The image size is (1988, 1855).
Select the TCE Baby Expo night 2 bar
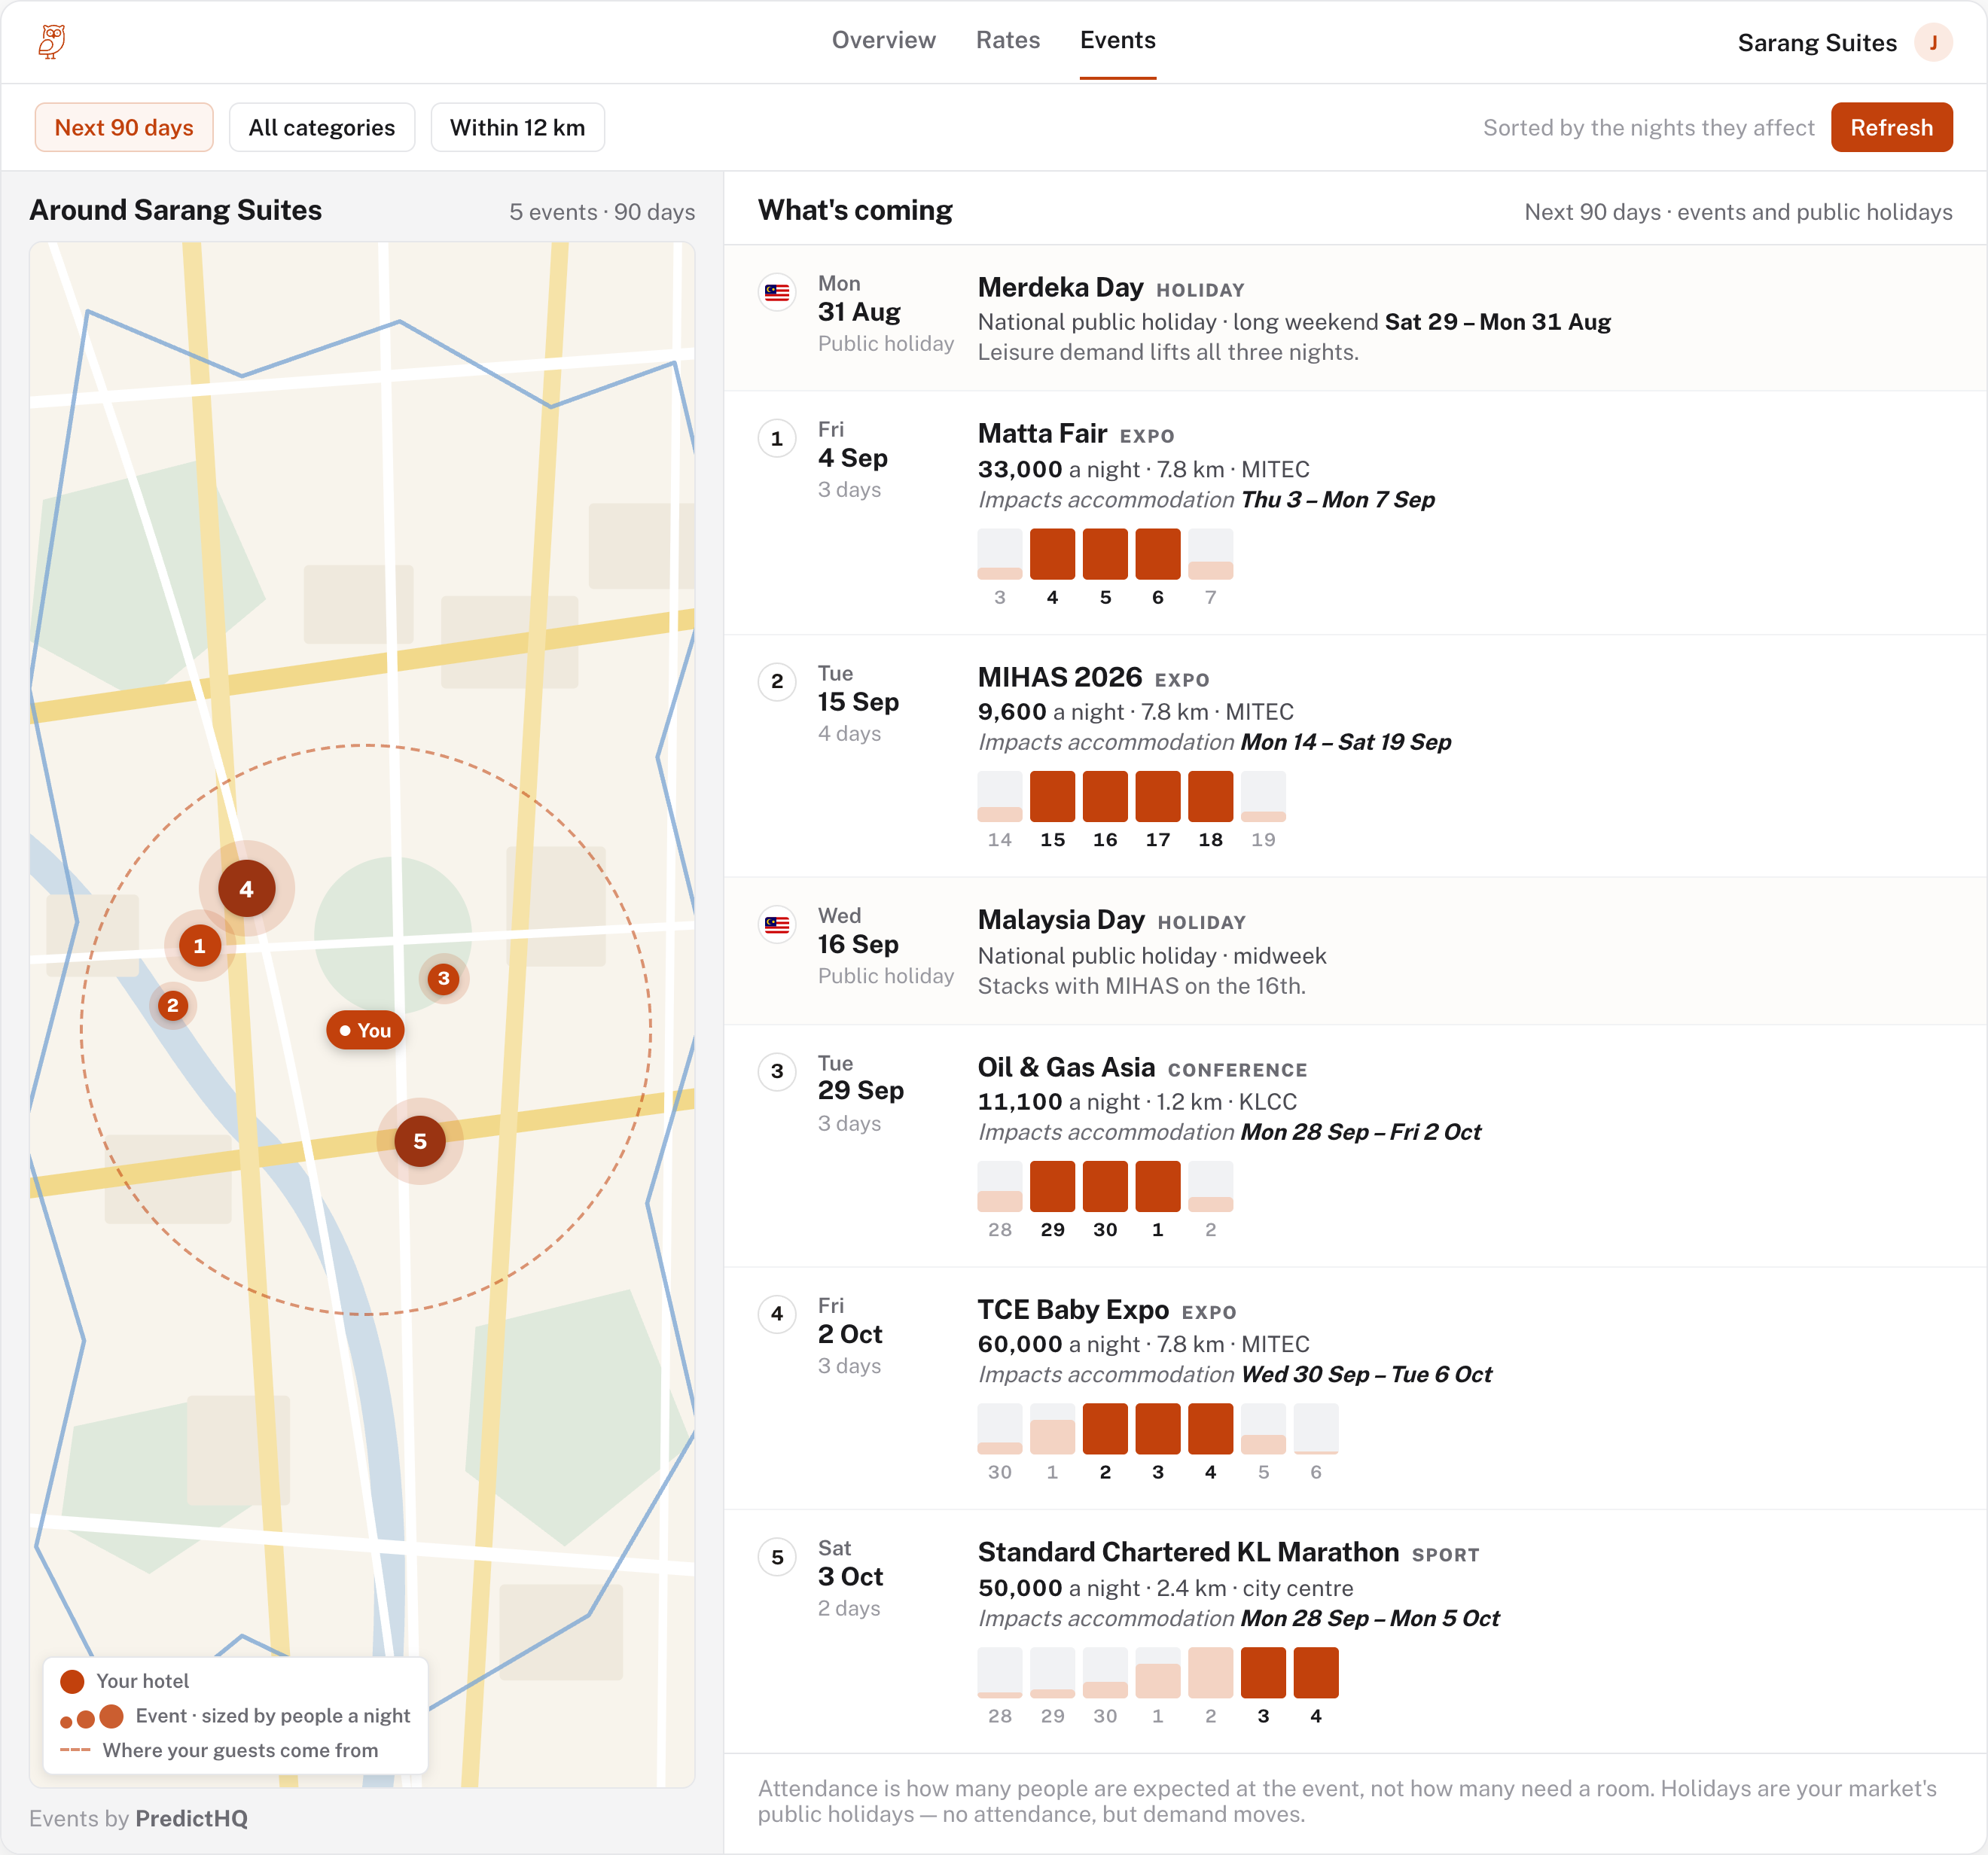(x=1105, y=1428)
